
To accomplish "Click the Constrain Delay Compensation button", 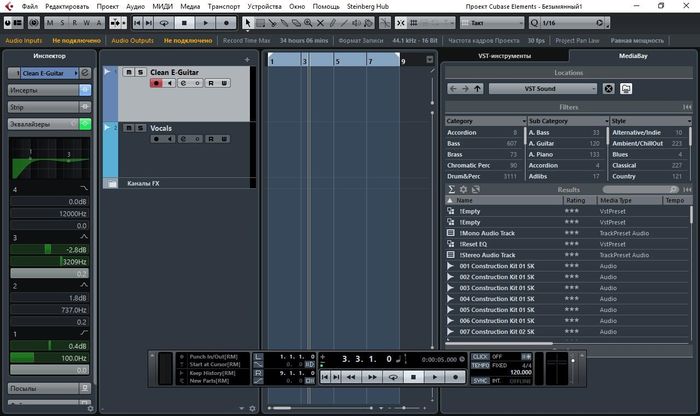I will click(34, 23).
